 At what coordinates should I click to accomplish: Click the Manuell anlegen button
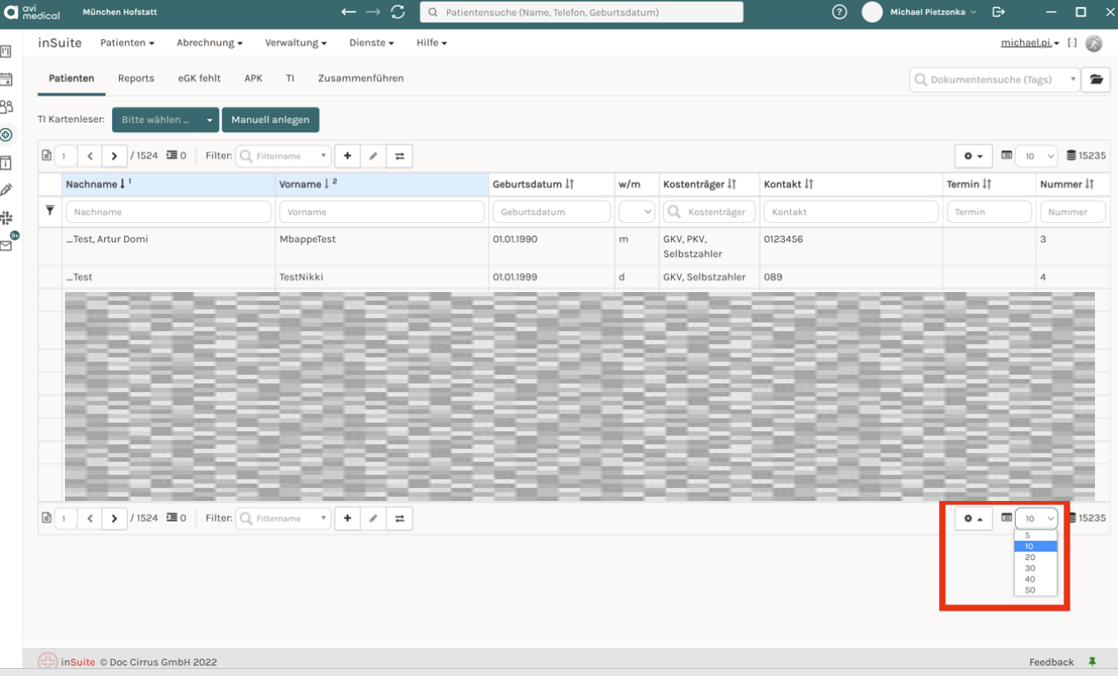270,120
